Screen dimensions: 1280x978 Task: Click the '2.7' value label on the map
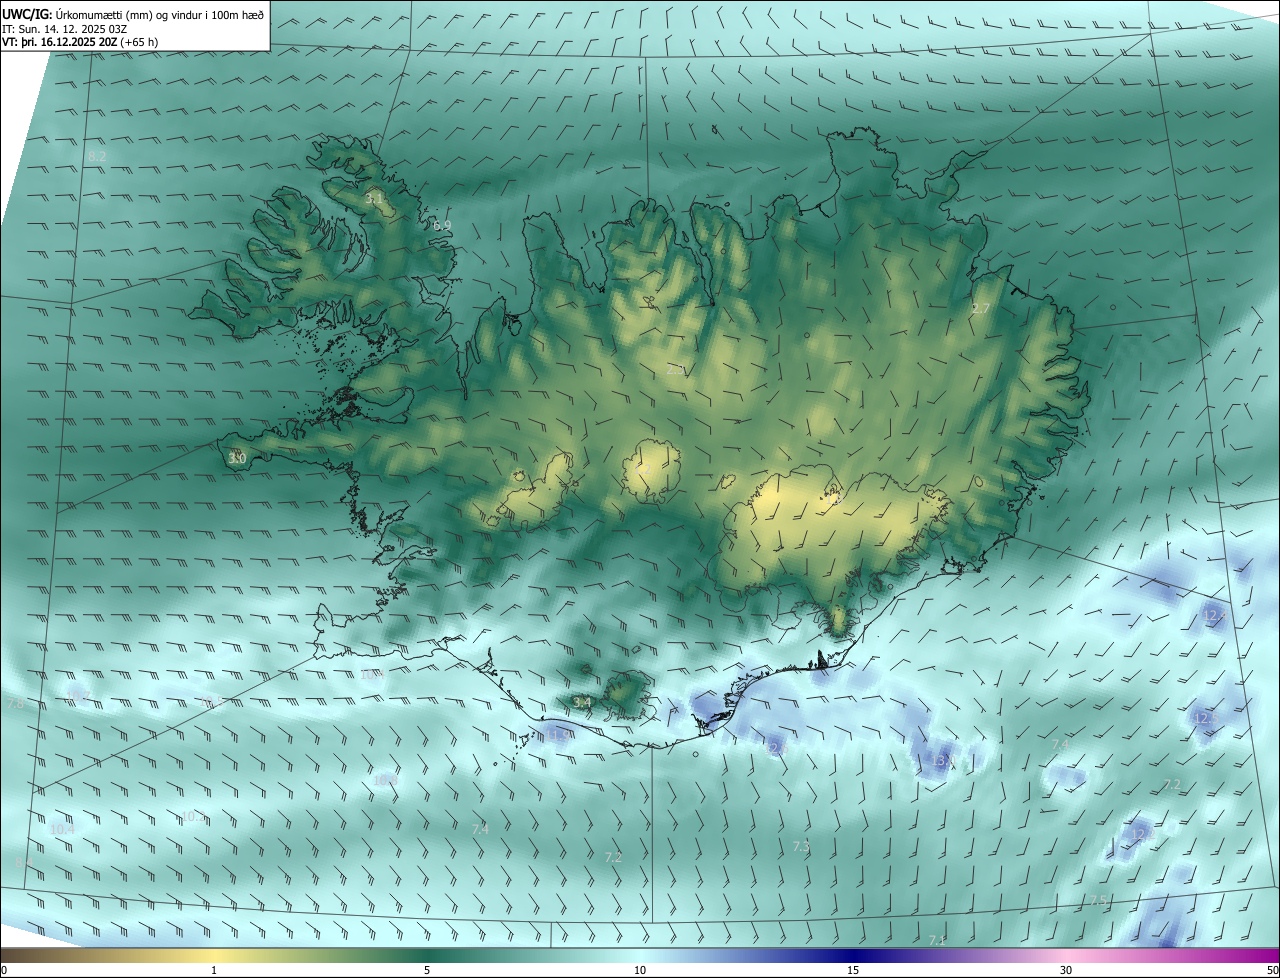980,309
